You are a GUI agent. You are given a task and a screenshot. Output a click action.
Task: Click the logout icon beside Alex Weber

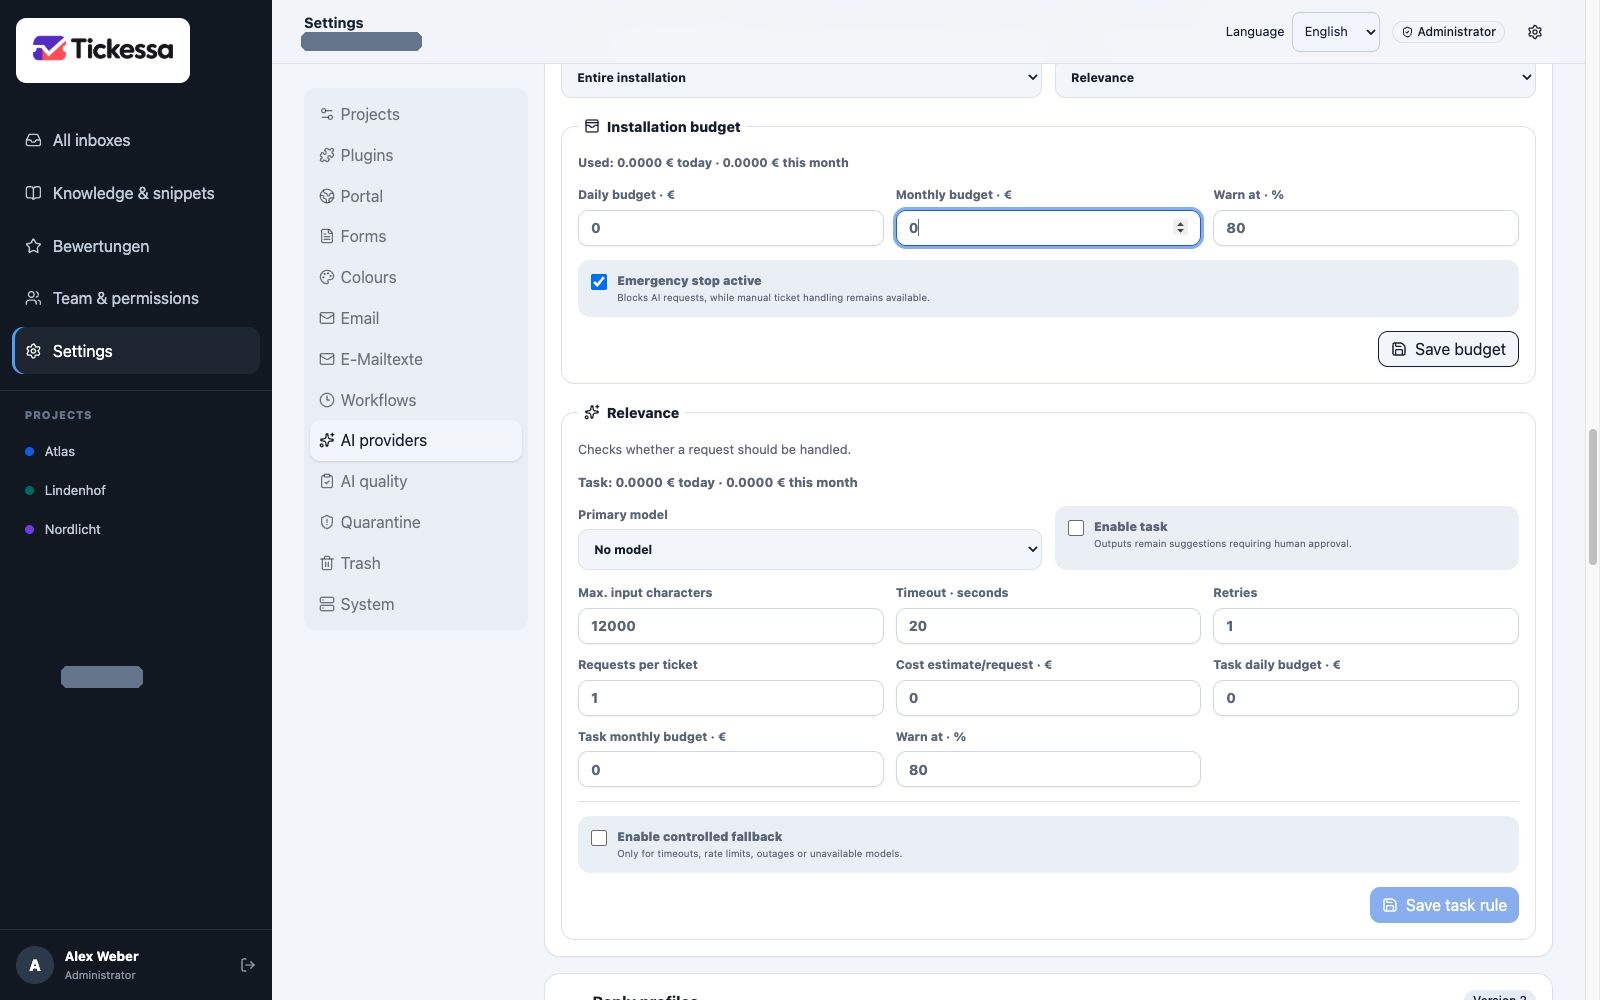click(248, 965)
